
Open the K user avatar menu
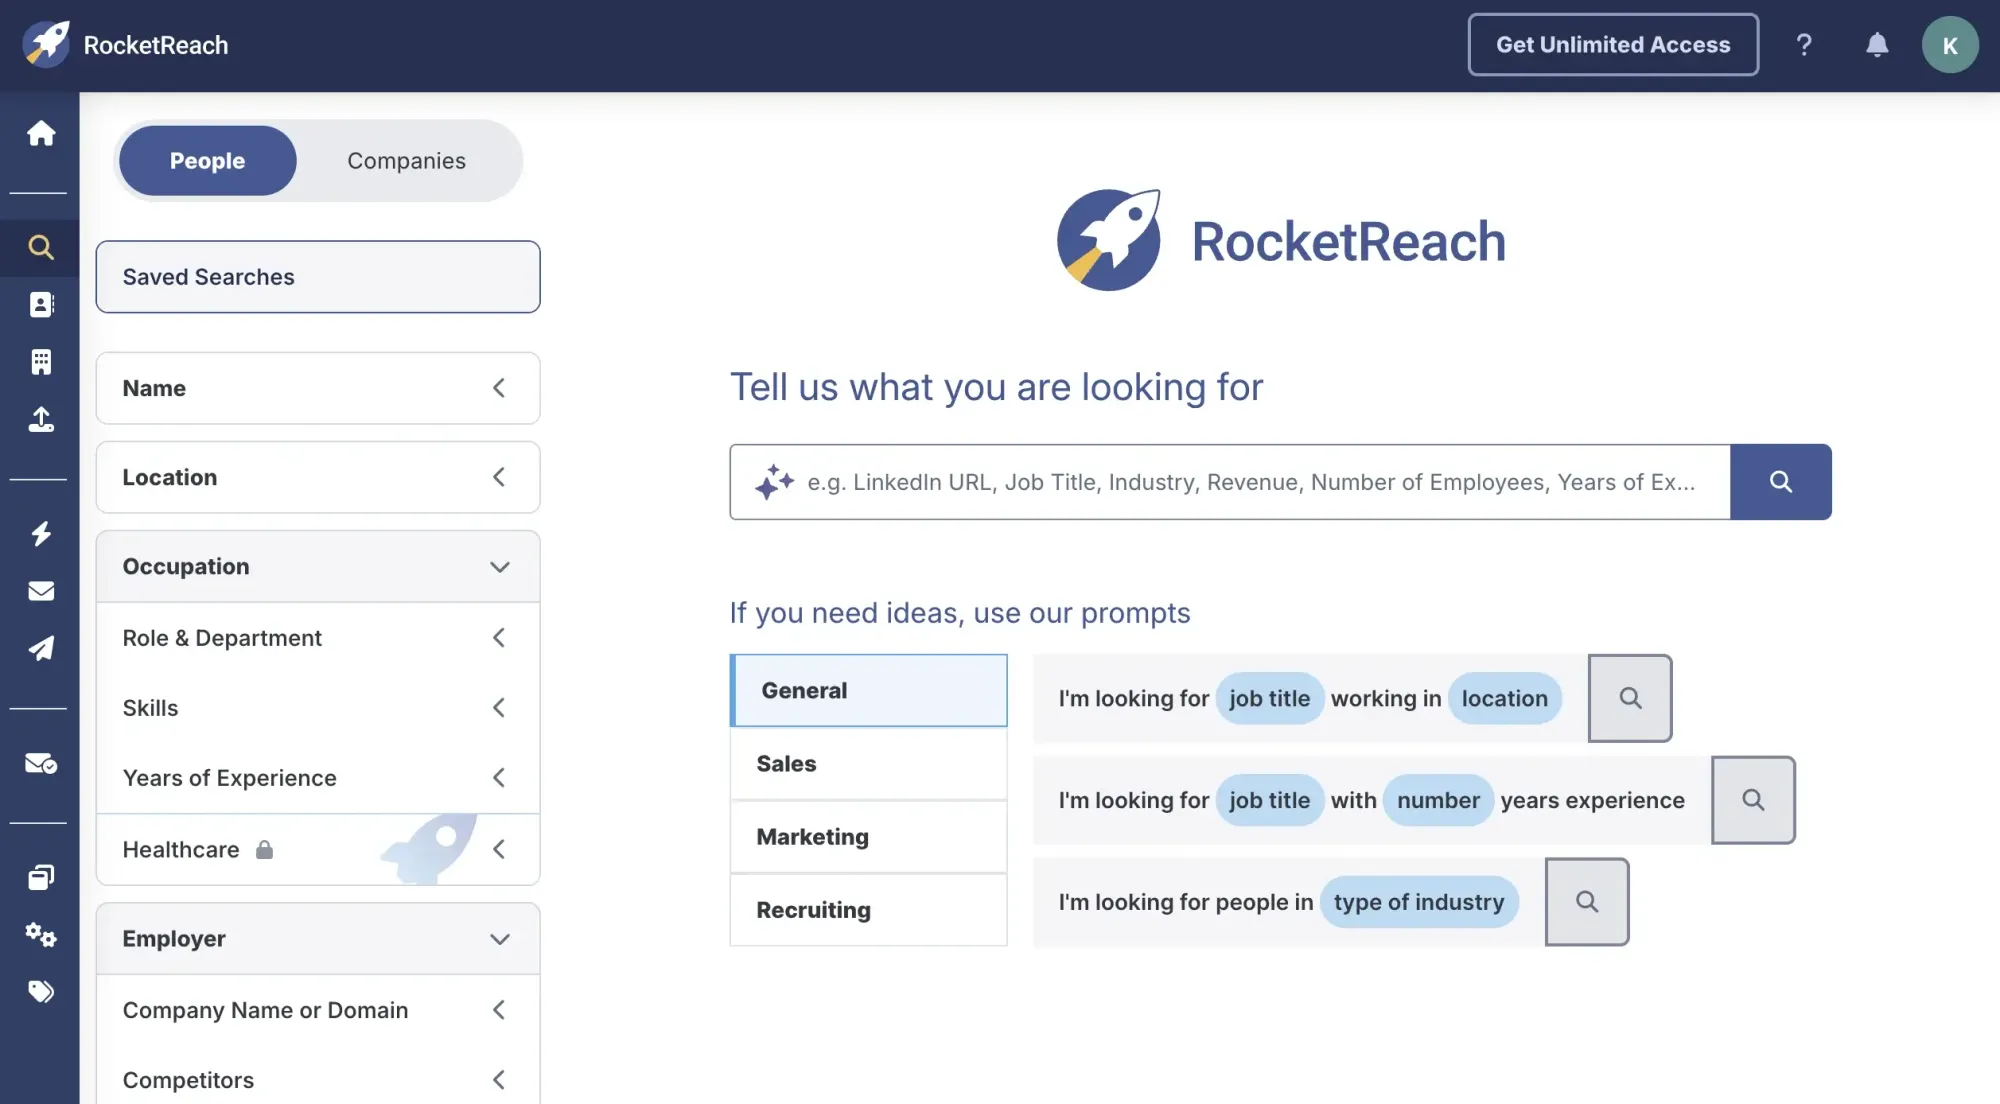[x=1949, y=45]
